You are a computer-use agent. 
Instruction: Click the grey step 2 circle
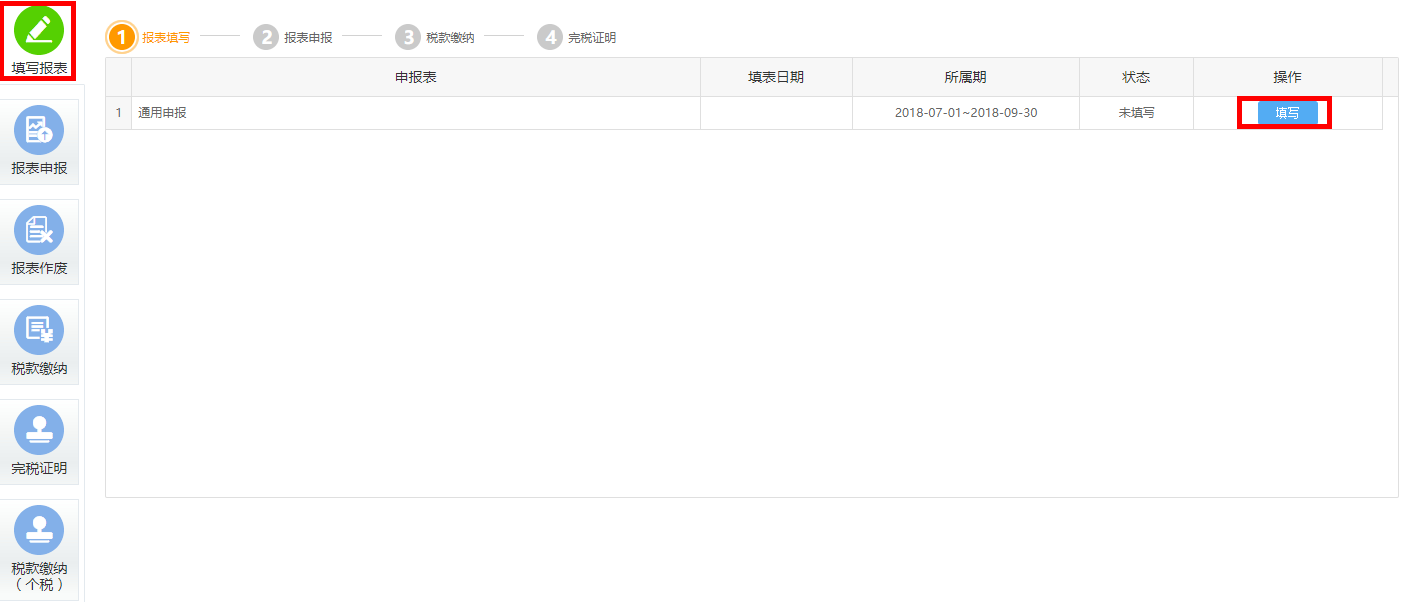[x=265, y=37]
